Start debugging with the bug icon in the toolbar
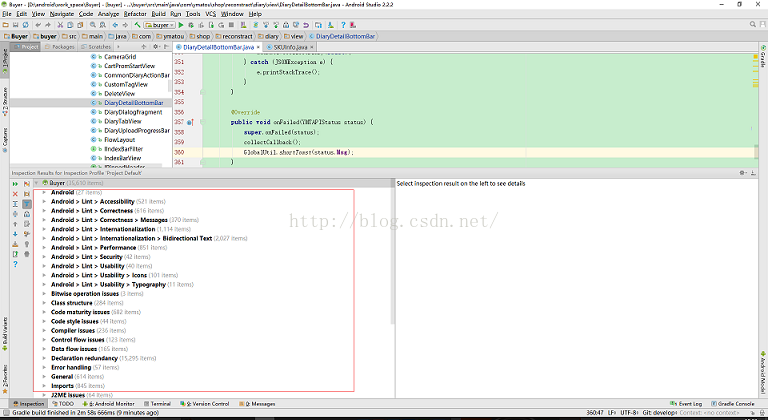The image size is (768, 420). tap(191, 25)
